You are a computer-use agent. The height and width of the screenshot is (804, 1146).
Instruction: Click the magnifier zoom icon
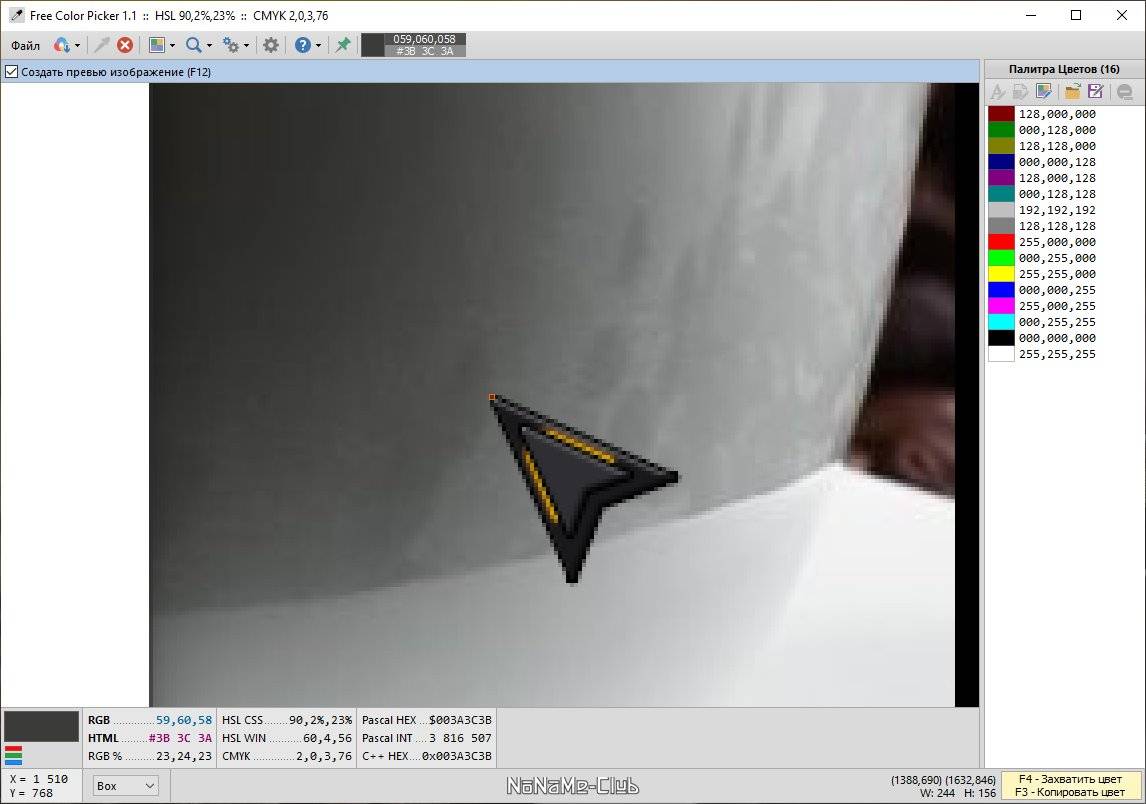tap(194, 45)
